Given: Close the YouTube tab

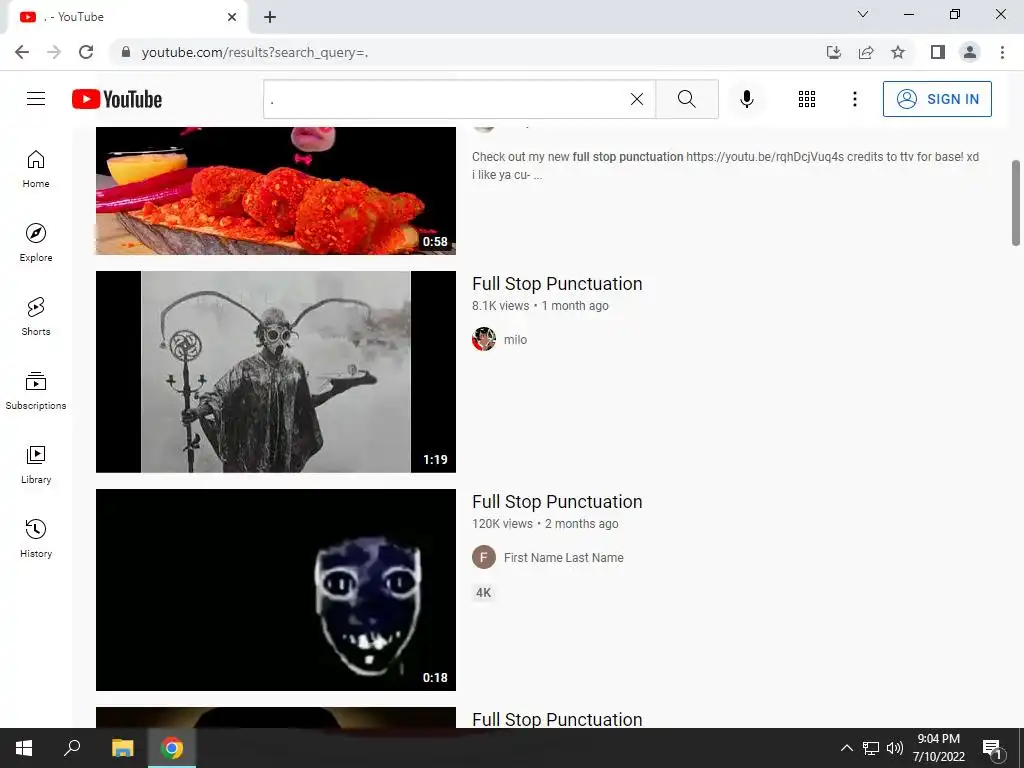Looking at the screenshot, I should [x=232, y=17].
